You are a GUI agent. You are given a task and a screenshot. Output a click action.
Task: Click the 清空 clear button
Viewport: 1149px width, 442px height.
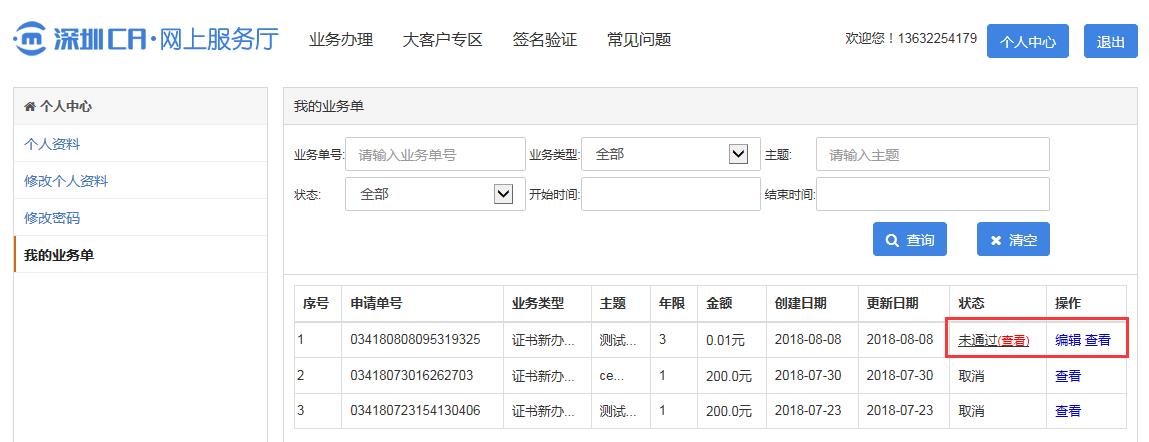(1013, 240)
